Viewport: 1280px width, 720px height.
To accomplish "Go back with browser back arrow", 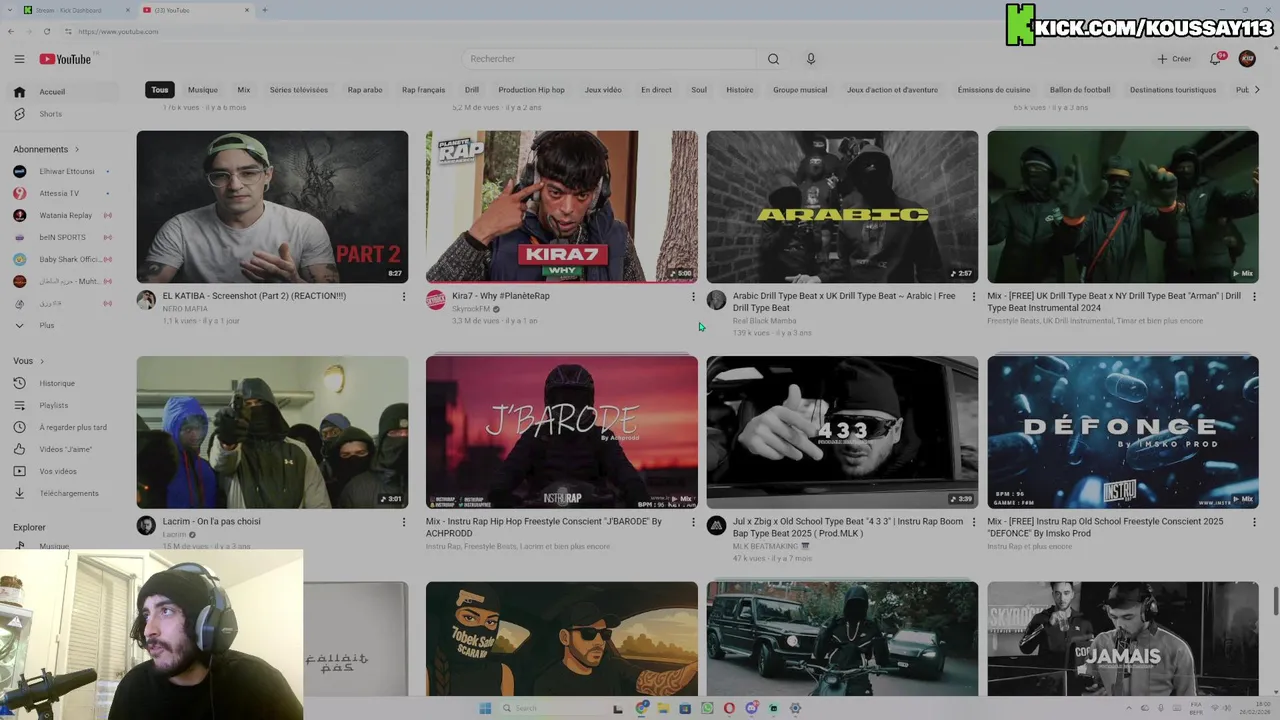I will pos(11,31).
